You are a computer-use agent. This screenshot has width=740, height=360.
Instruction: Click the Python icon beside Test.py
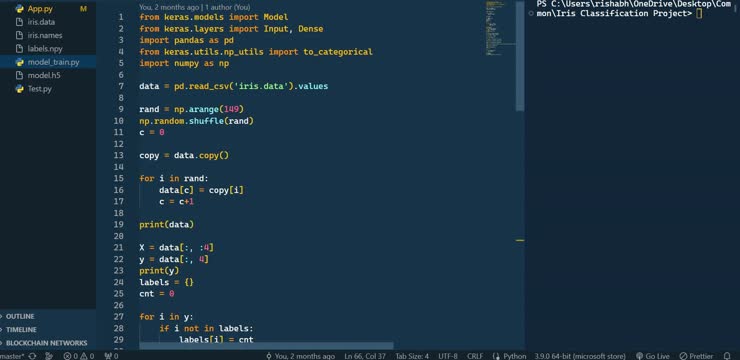tap(19, 89)
